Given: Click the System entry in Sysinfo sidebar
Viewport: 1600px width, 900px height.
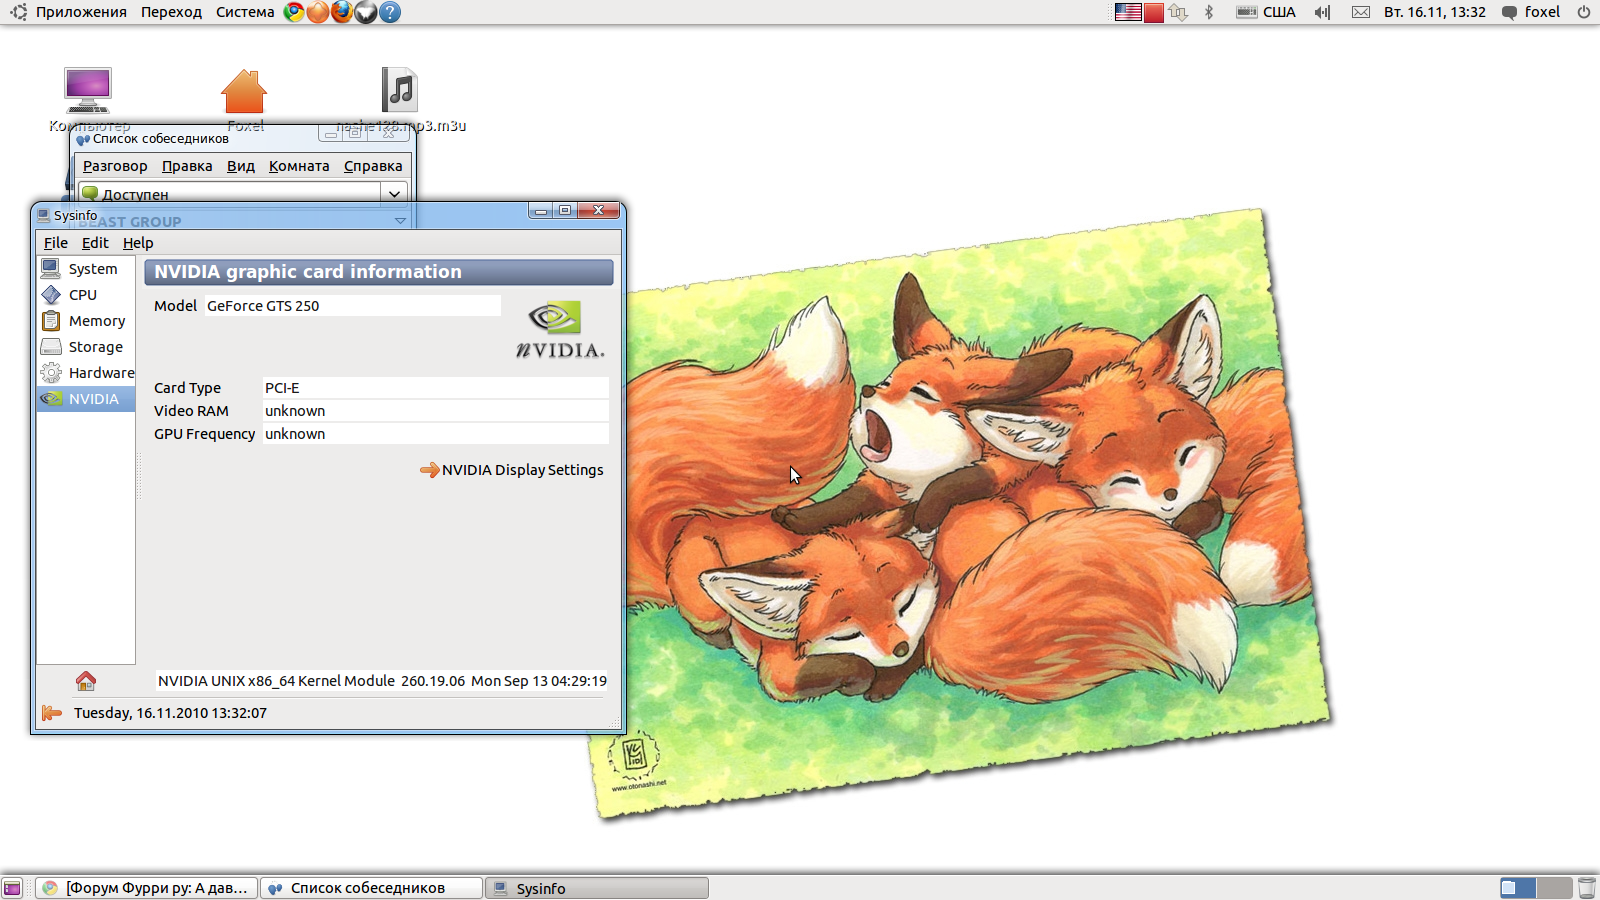Looking at the screenshot, I should pyautogui.click(x=92, y=269).
